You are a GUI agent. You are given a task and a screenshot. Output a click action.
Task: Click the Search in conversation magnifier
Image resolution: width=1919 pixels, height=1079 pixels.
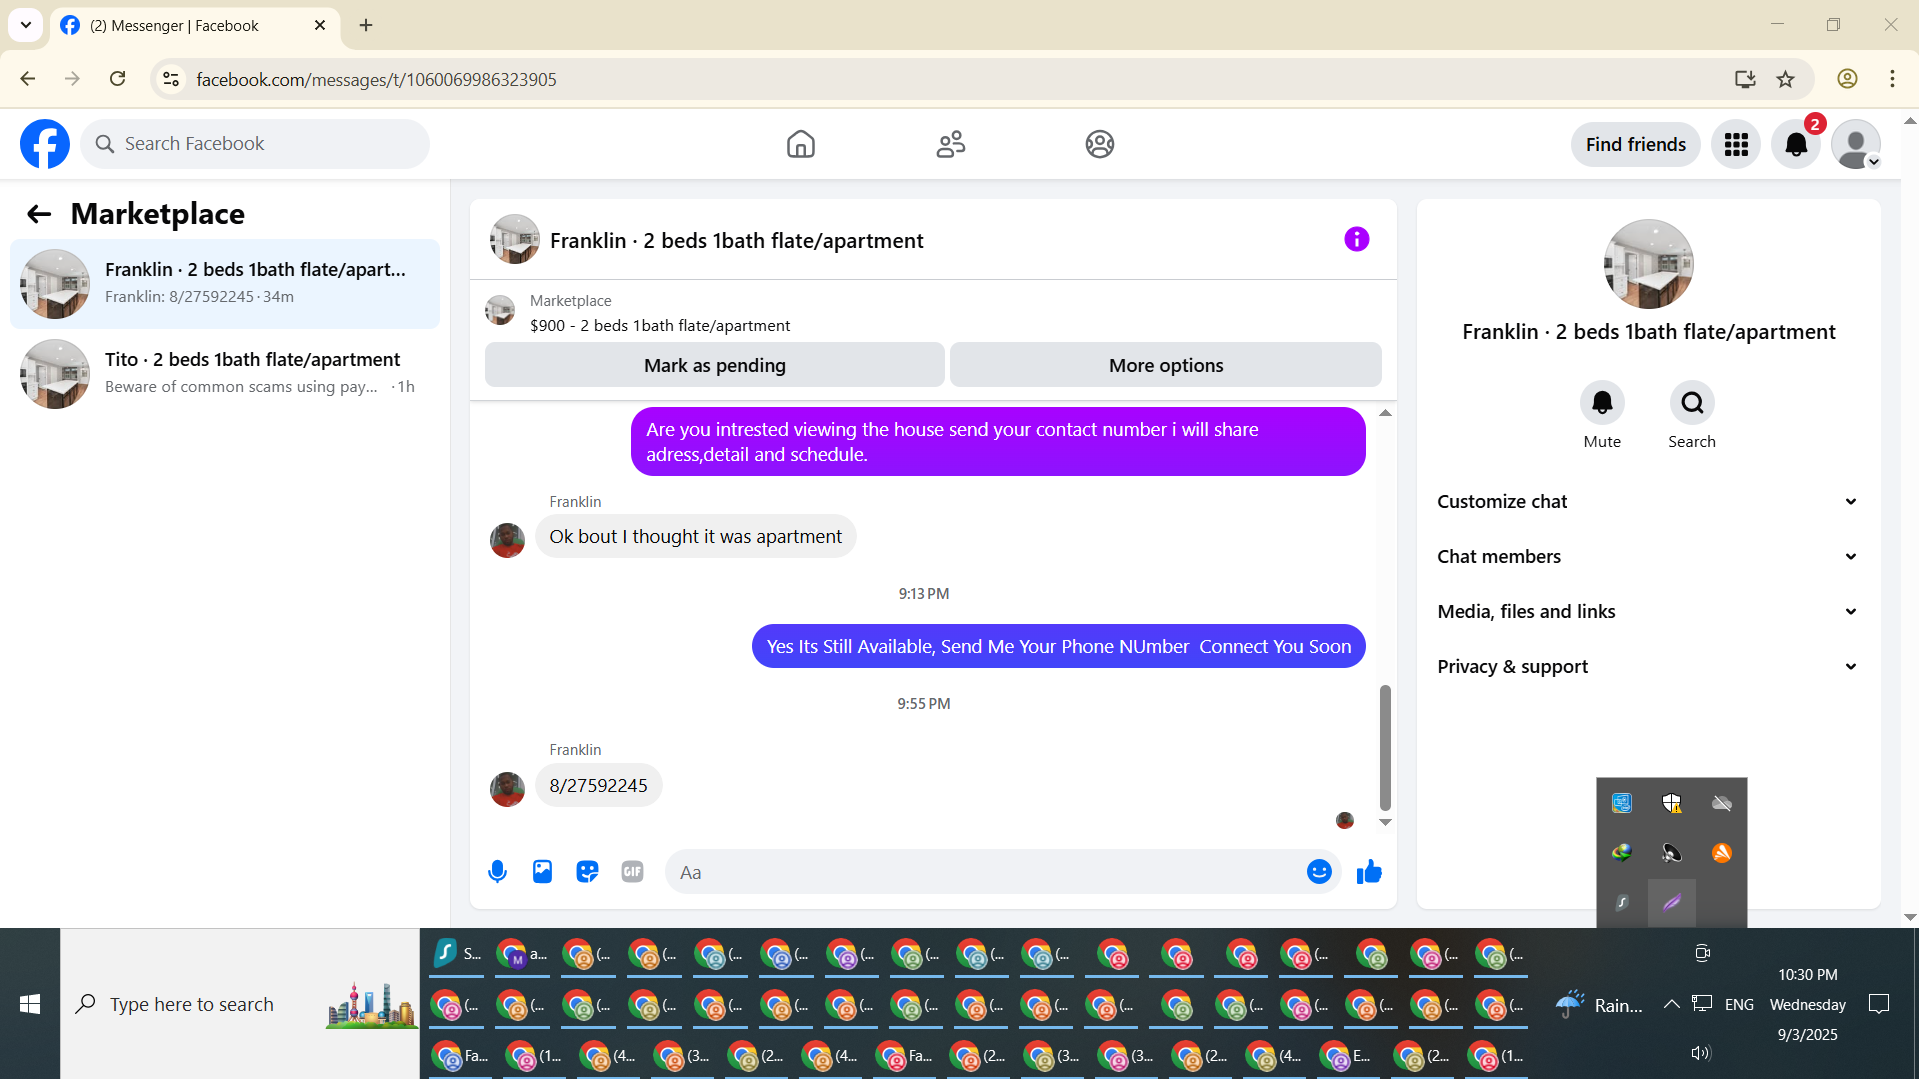(1692, 403)
